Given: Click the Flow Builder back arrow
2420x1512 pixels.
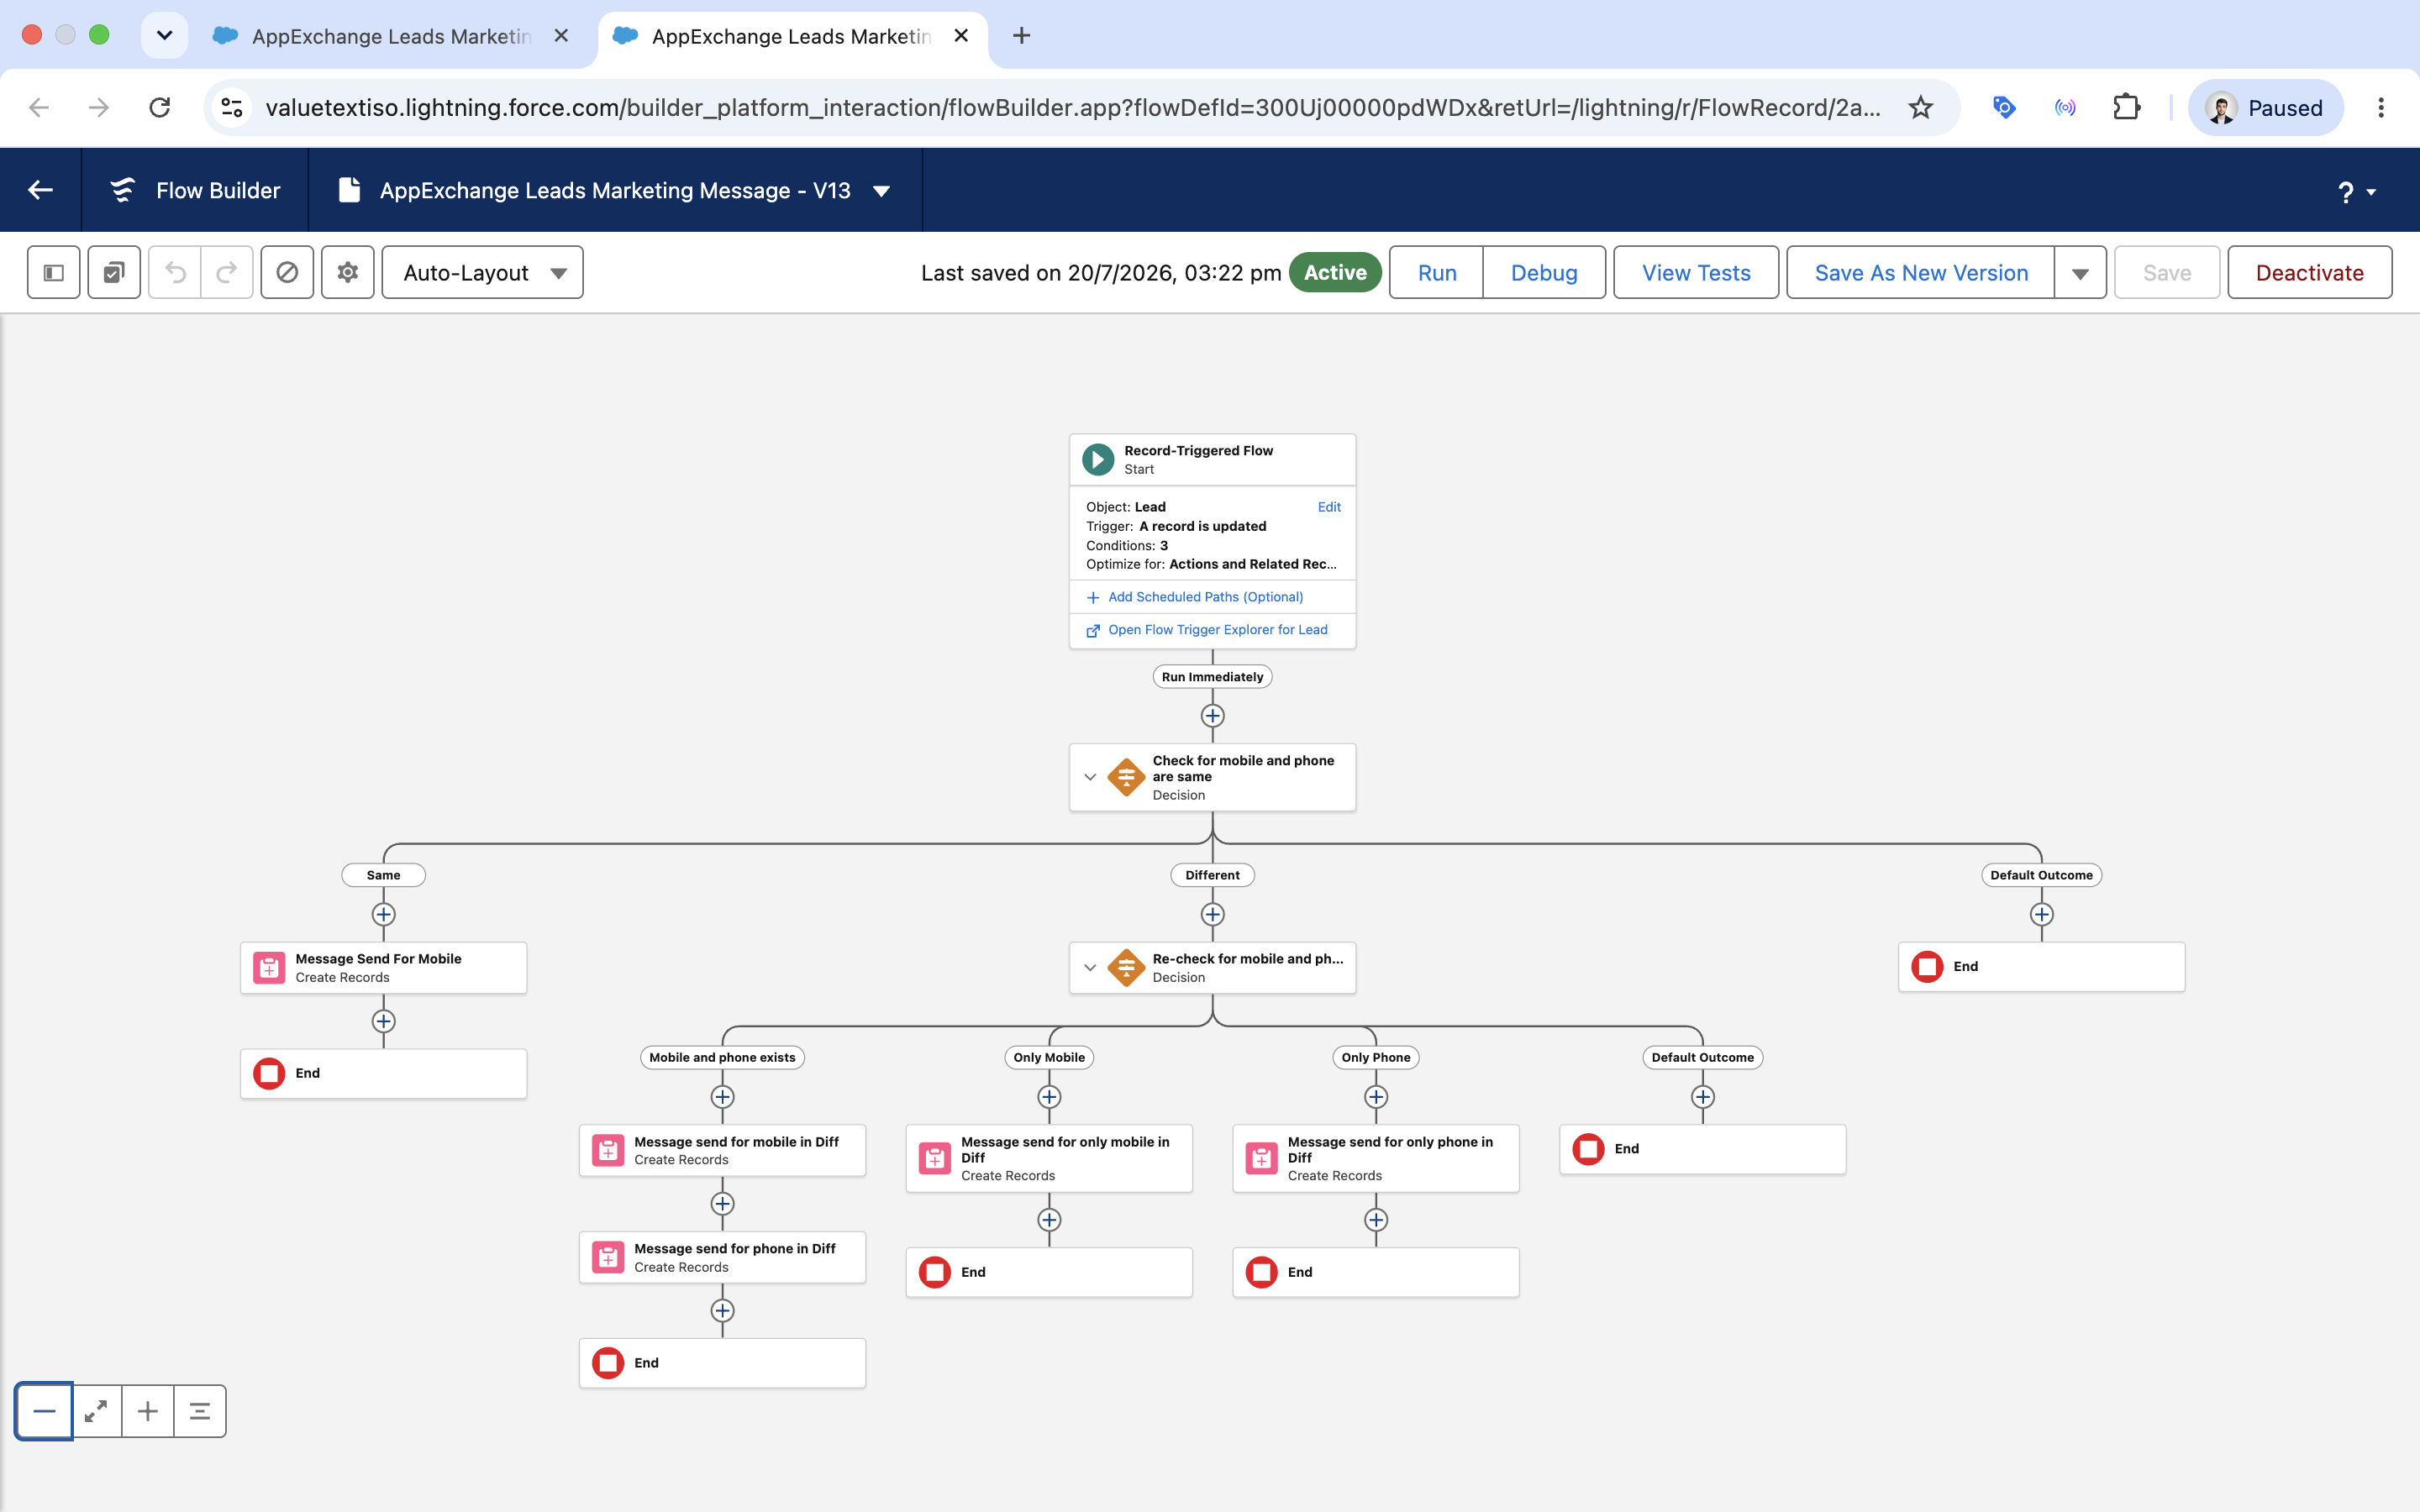Looking at the screenshot, I should pyautogui.click(x=40, y=190).
